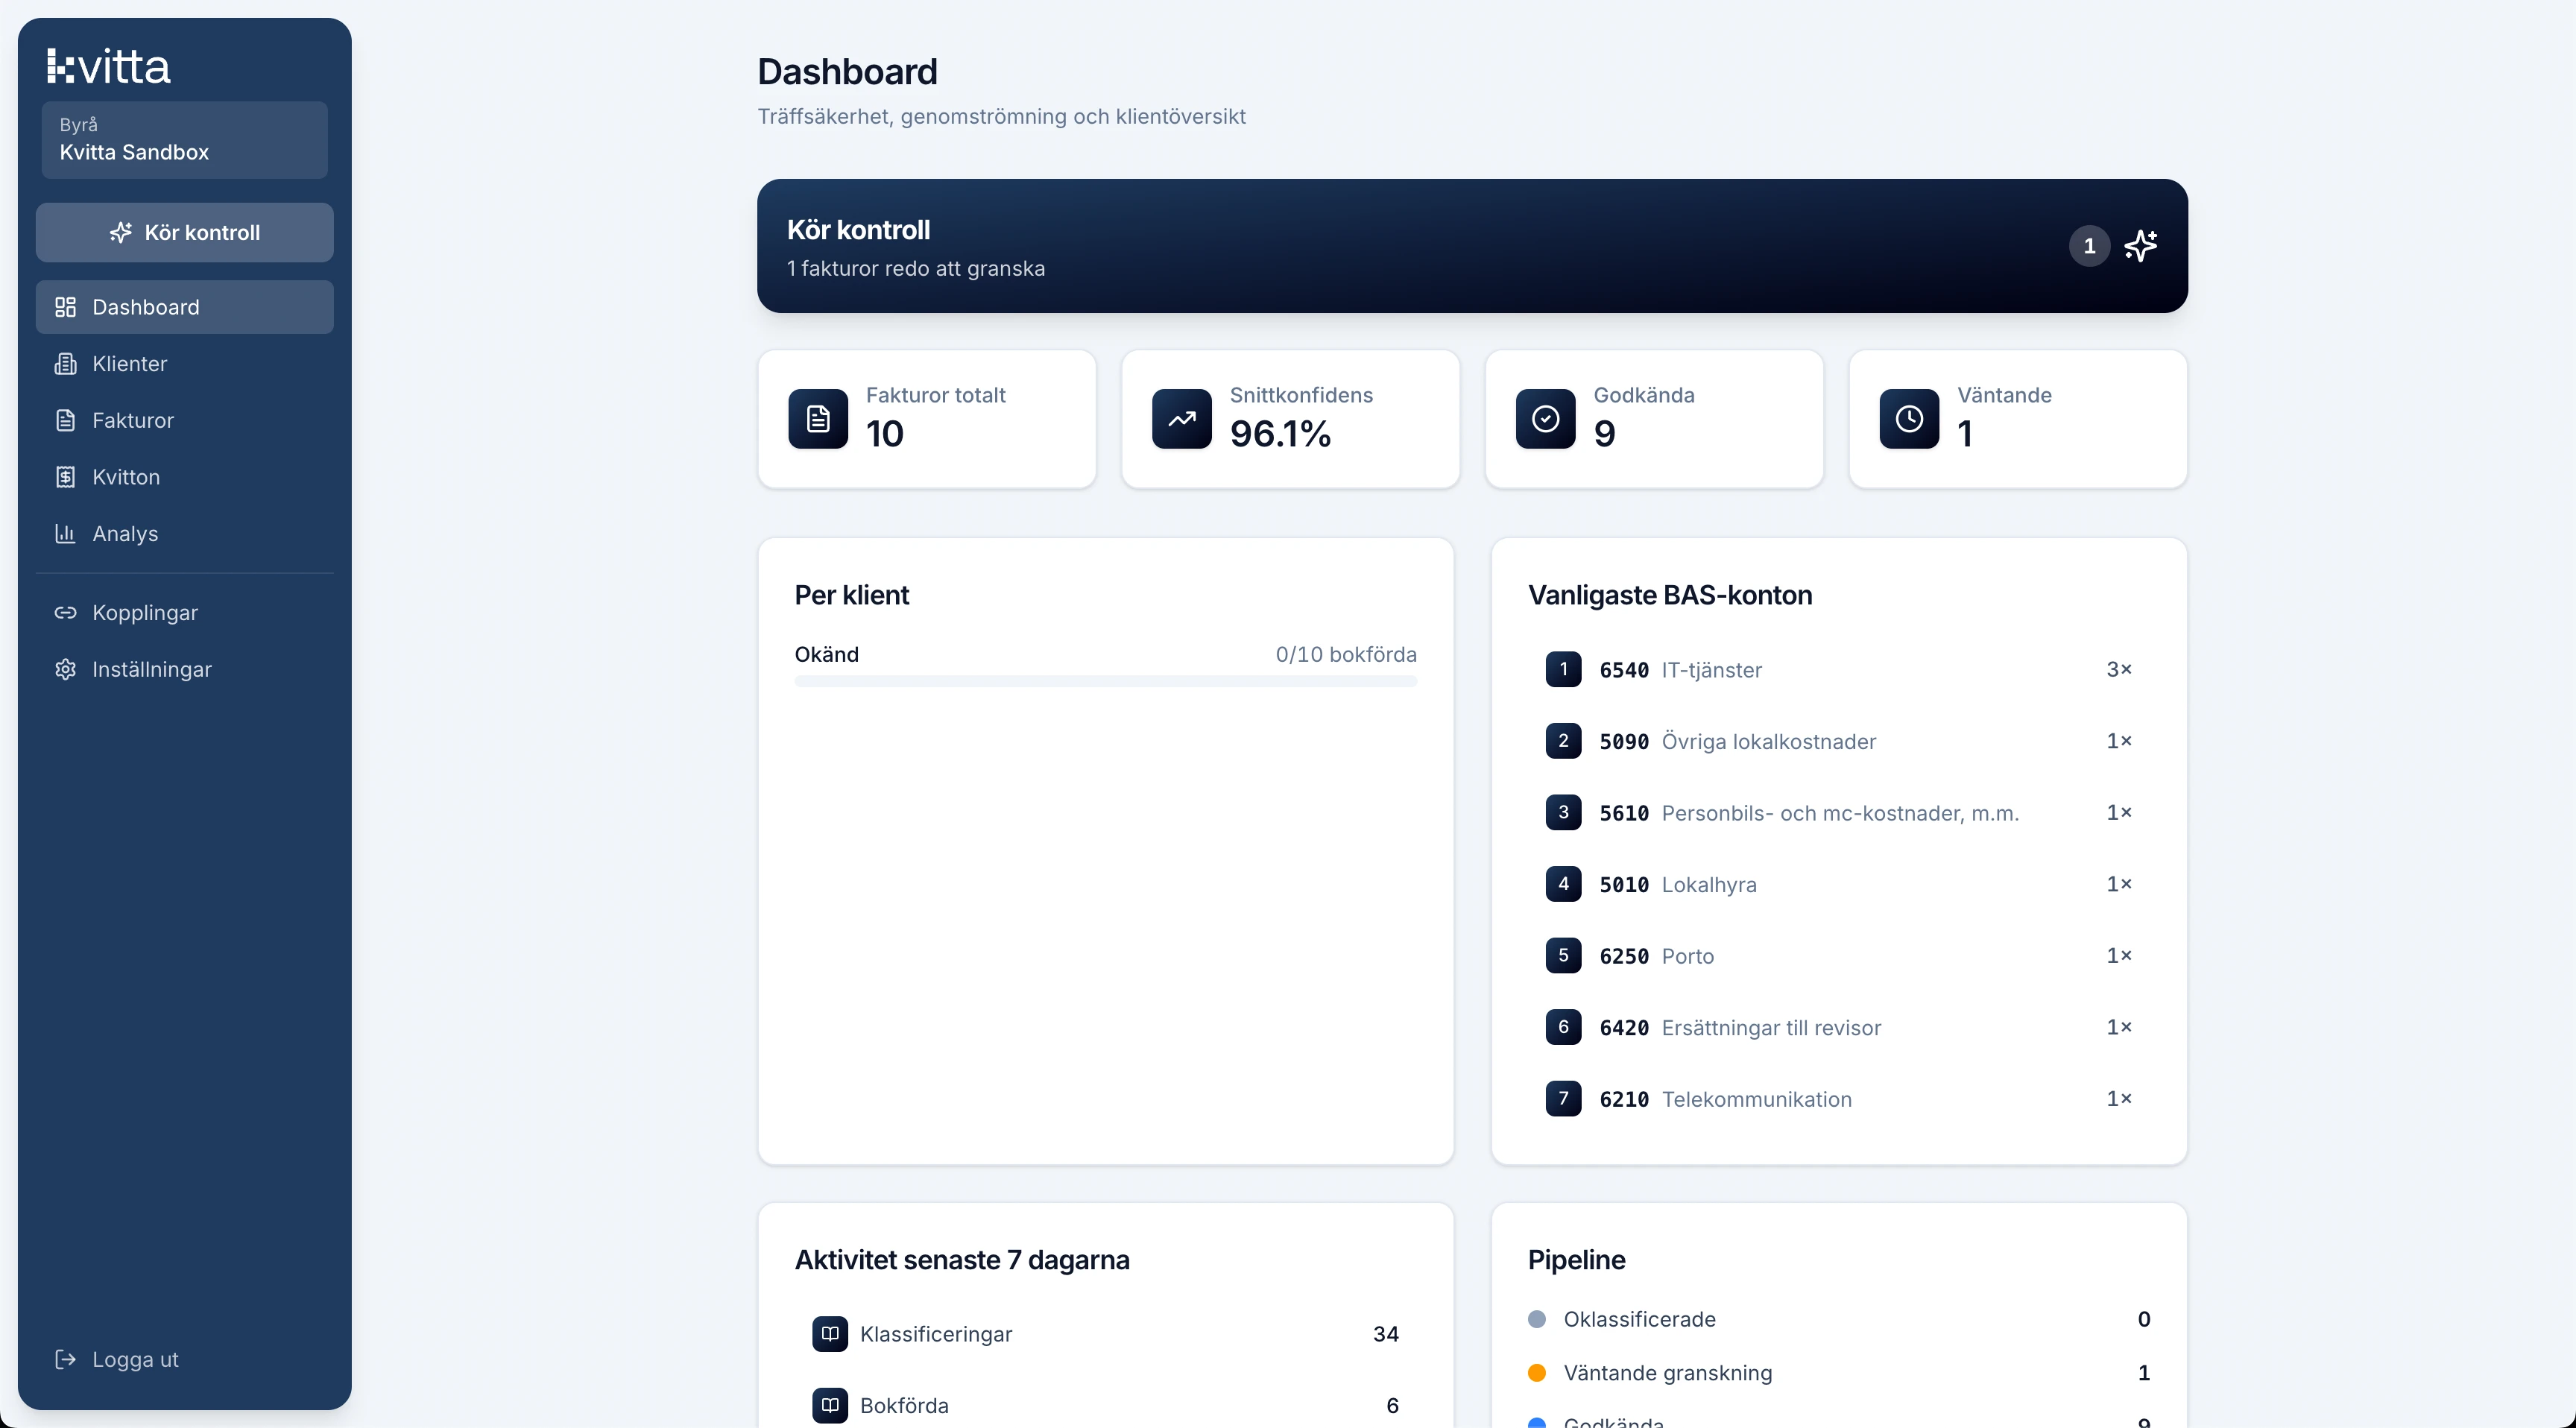Open Kopplingar in the sidebar
This screenshot has height=1428, width=2576.
pyautogui.click(x=185, y=613)
